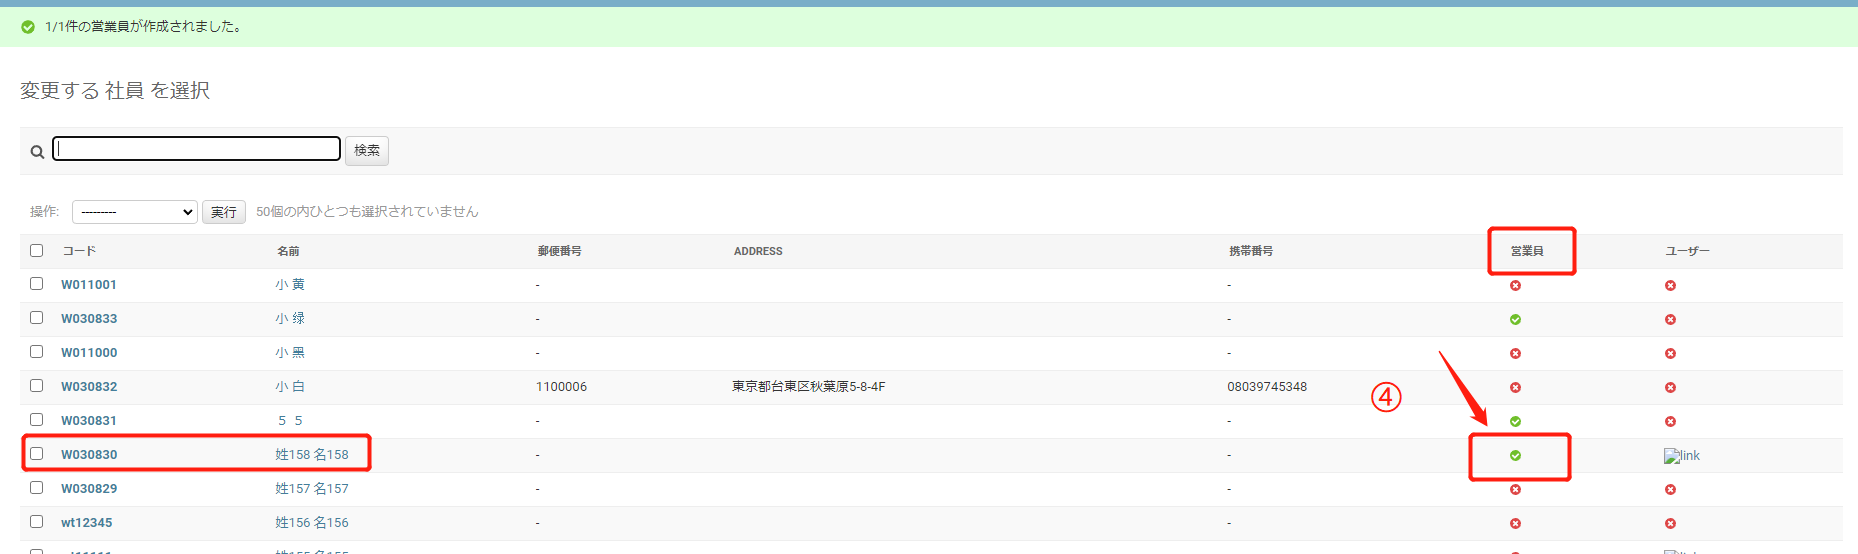The height and width of the screenshot is (554, 1858).
Task: Click green salesperson checkmark for W030830
Action: (x=1515, y=456)
